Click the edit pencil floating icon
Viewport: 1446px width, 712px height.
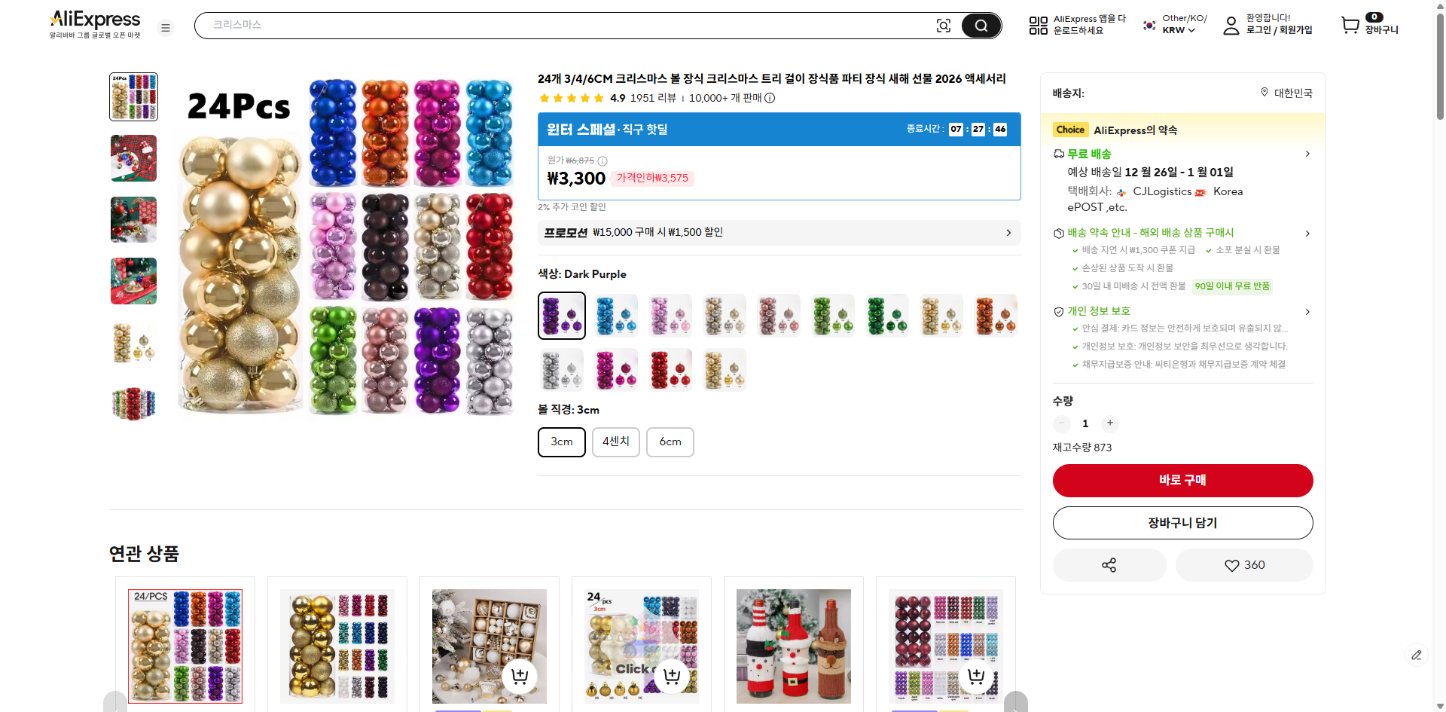(x=1416, y=655)
